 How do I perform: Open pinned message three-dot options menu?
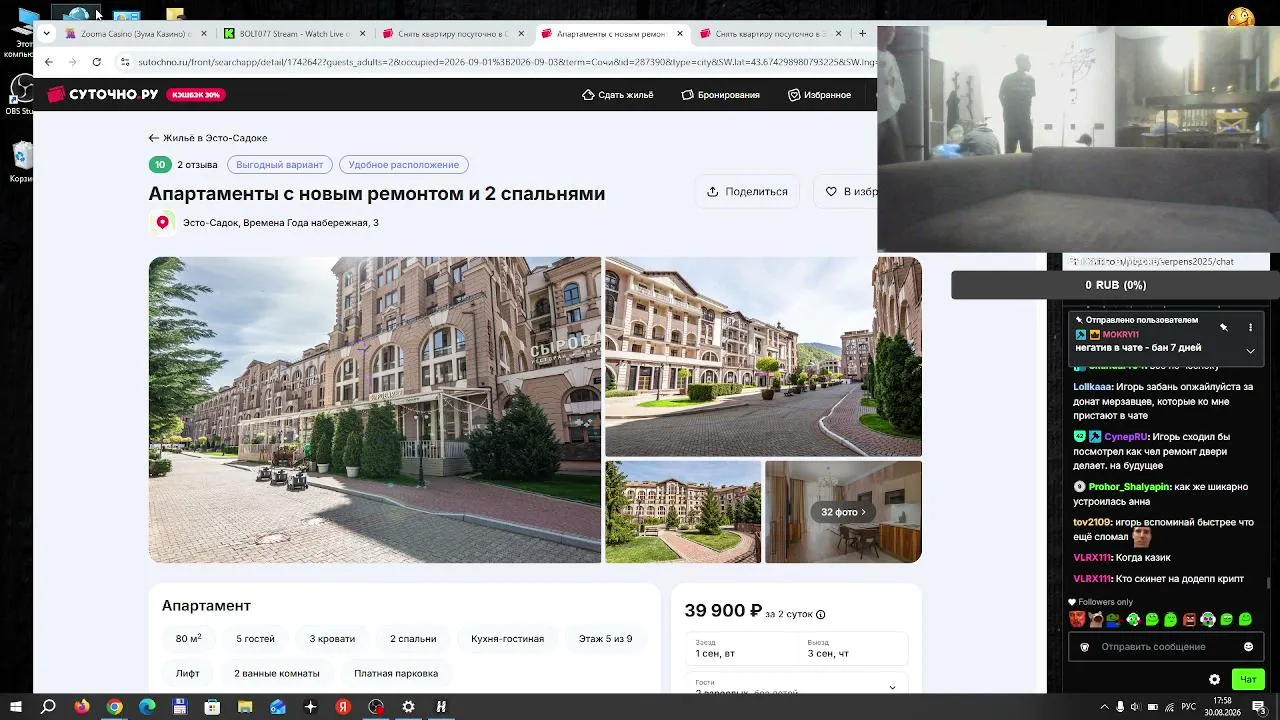[1250, 327]
